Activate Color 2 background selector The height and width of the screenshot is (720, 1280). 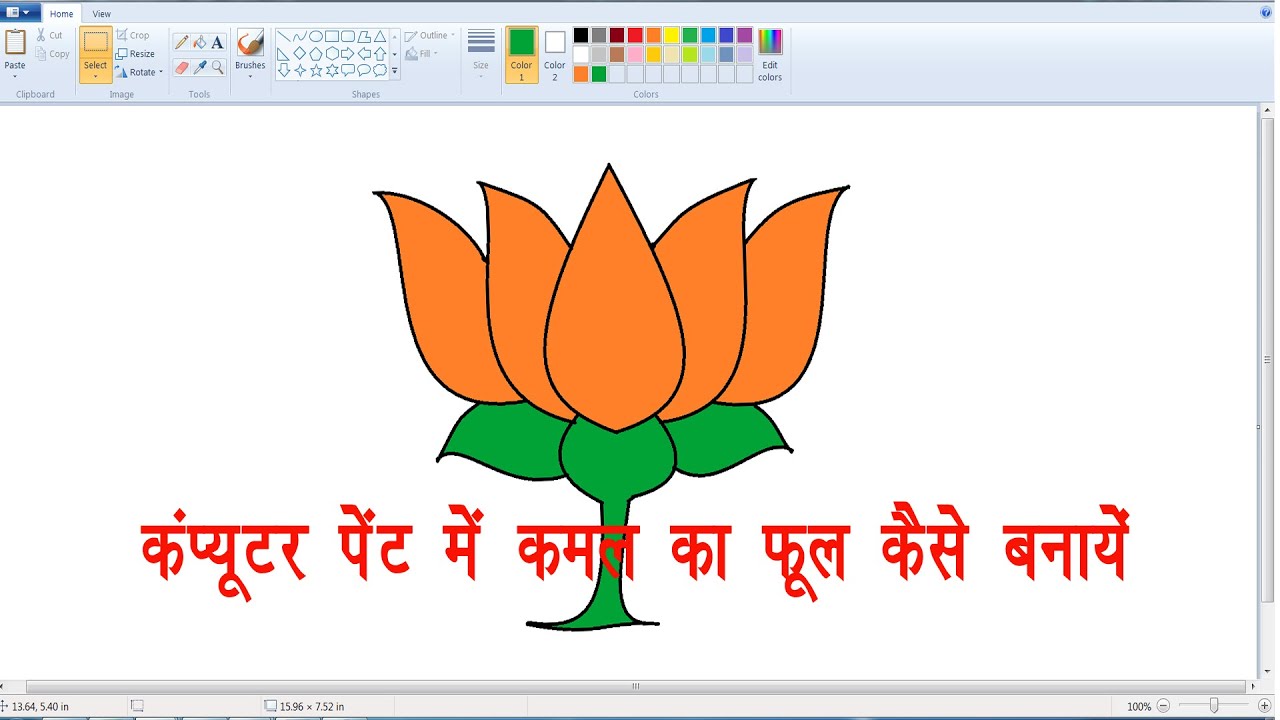click(555, 55)
